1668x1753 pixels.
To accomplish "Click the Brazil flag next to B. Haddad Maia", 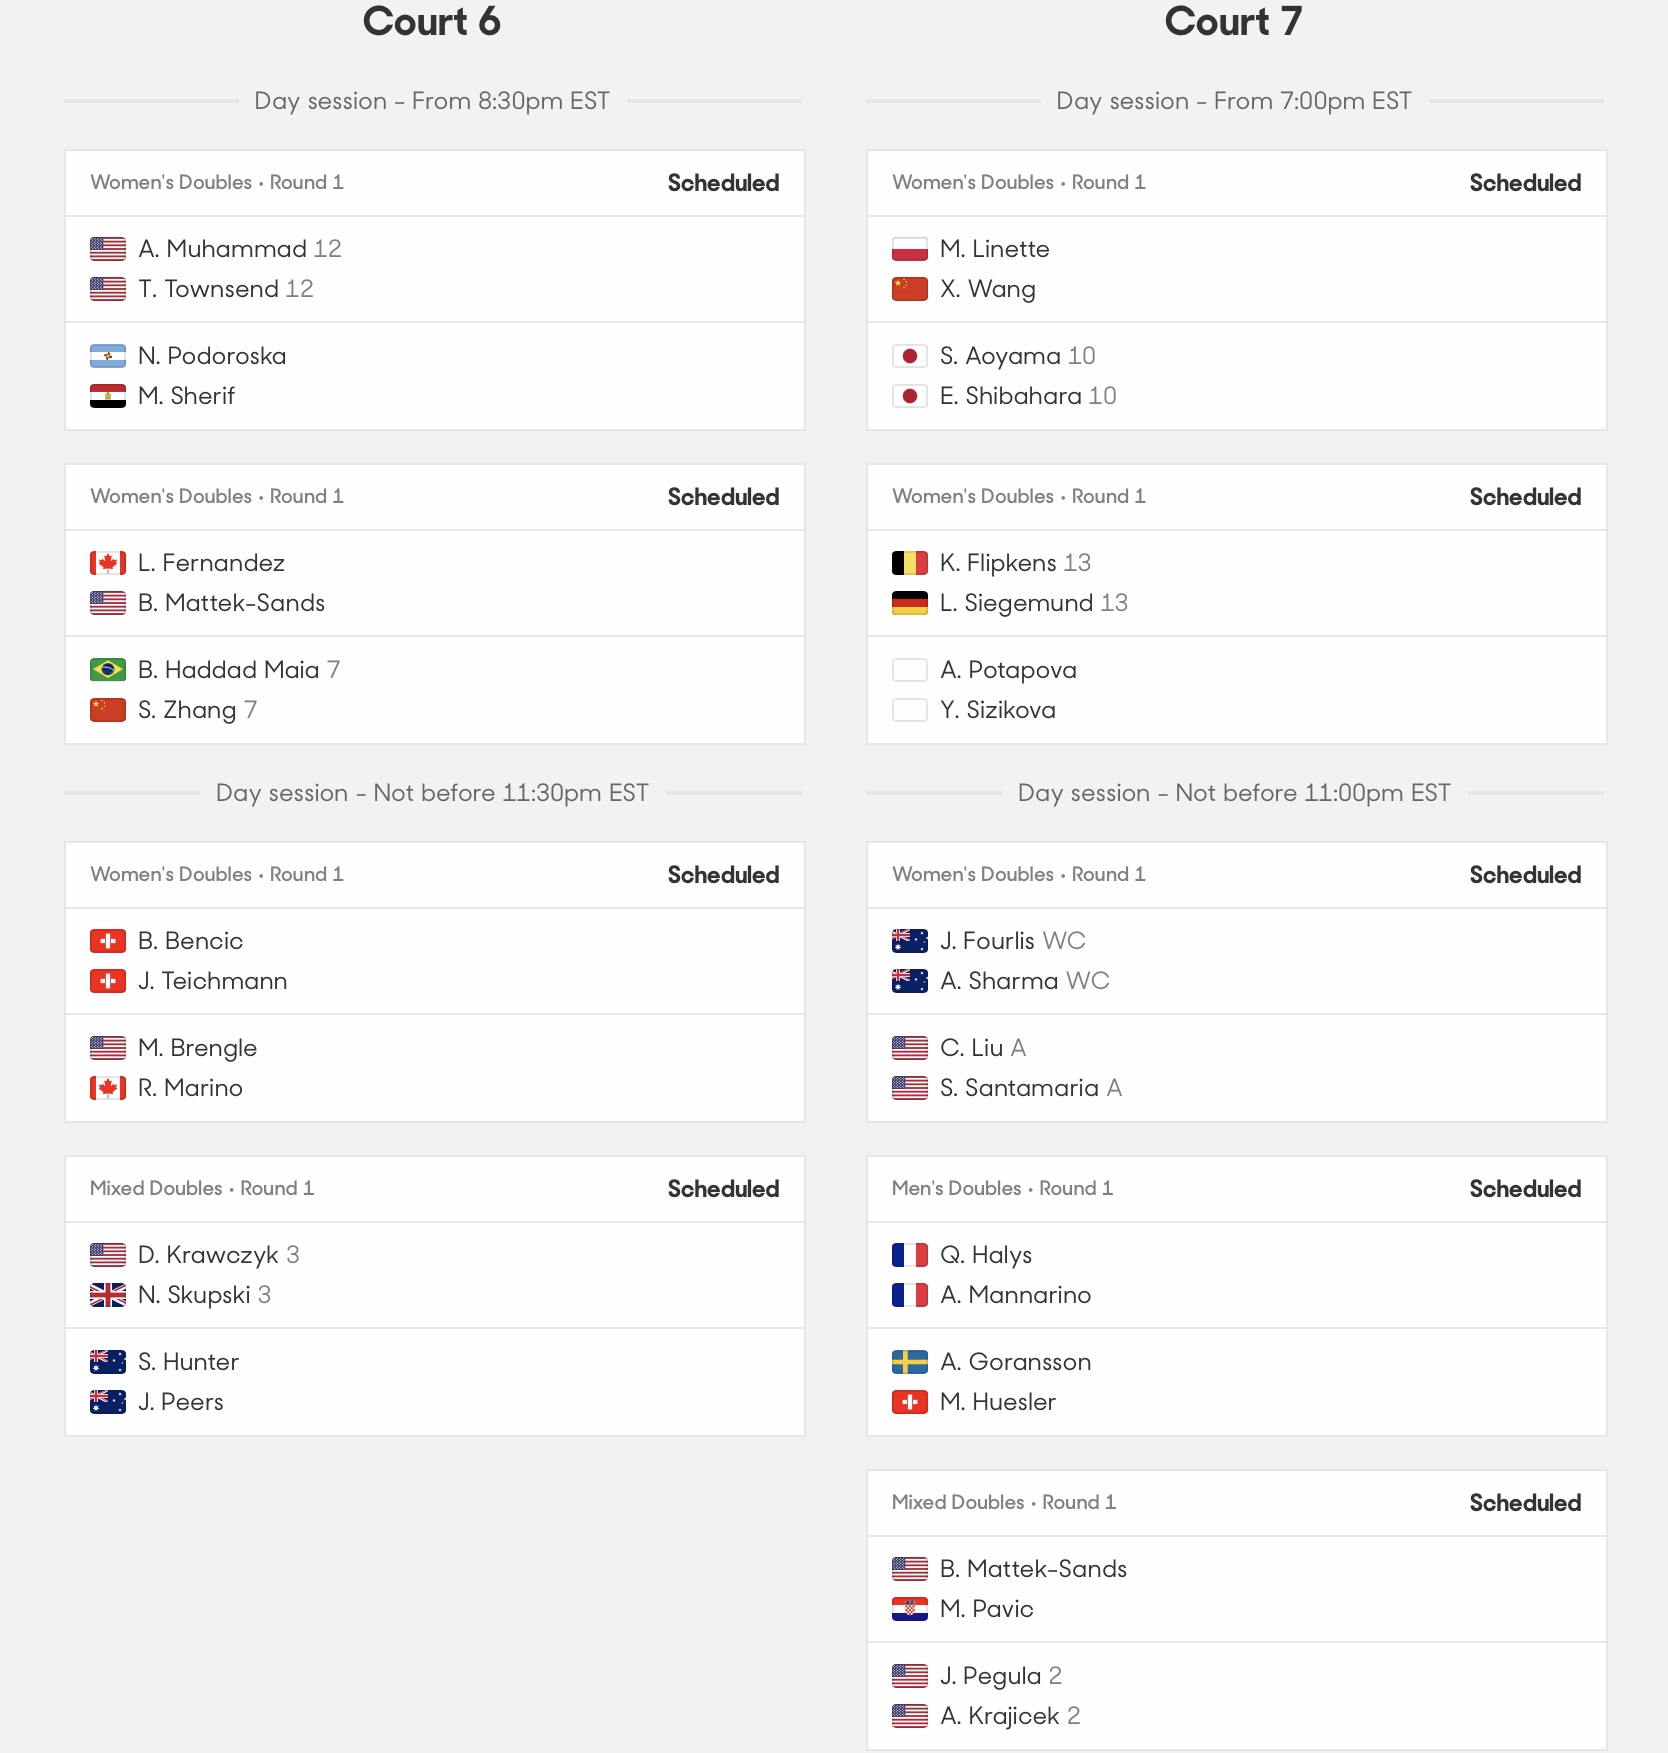I will 107,670.
